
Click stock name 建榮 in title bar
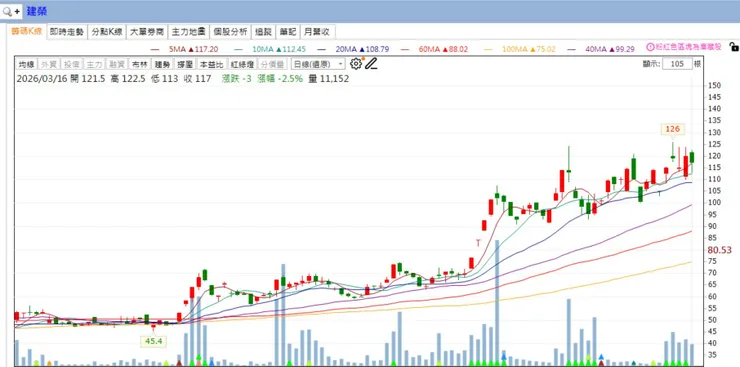[x=37, y=11]
